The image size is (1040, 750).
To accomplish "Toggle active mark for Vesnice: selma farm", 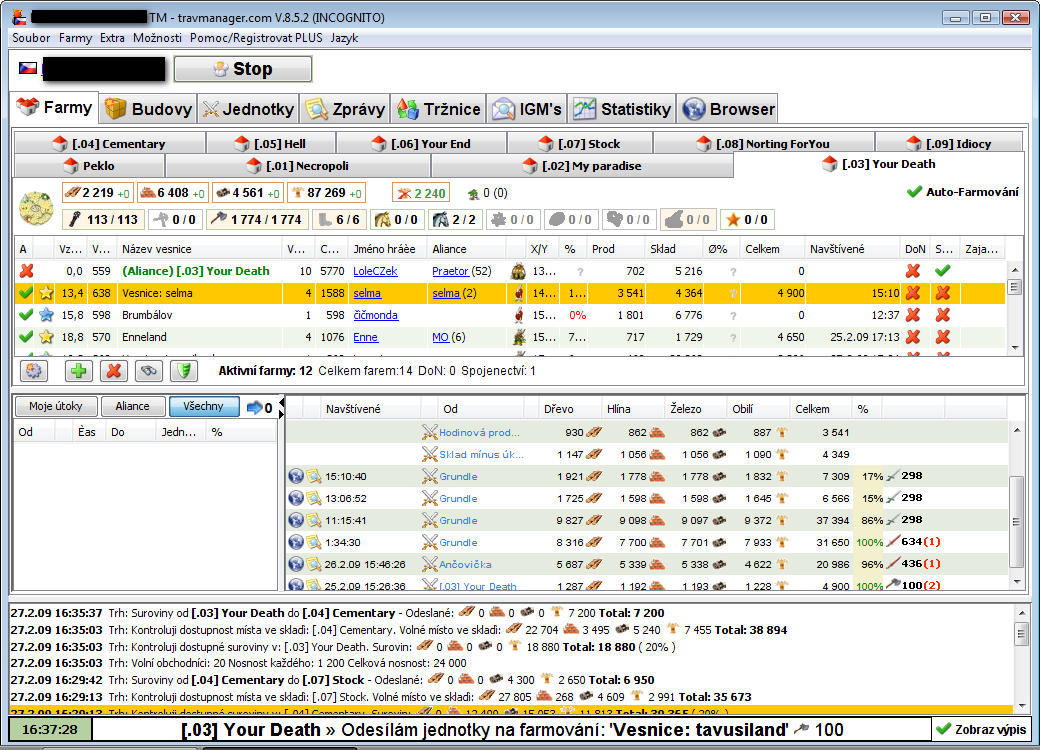I will [26, 292].
